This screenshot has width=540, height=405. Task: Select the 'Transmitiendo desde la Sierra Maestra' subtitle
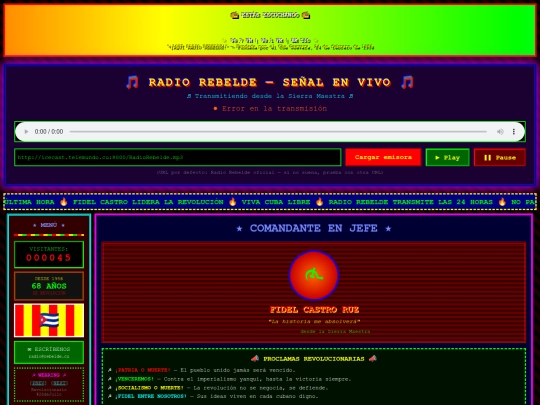point(270,96)
